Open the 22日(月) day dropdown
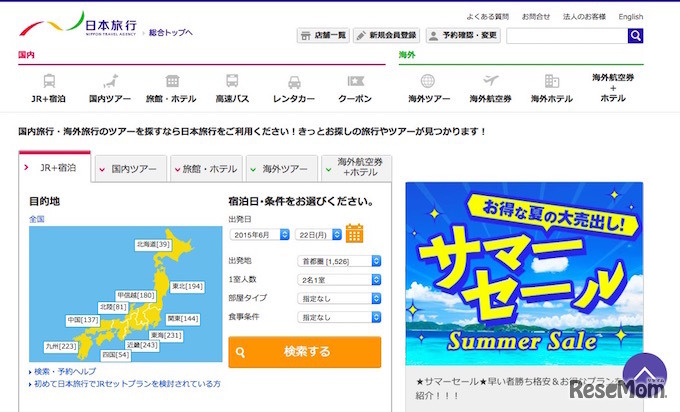680x412 pixels. point(318,235)
